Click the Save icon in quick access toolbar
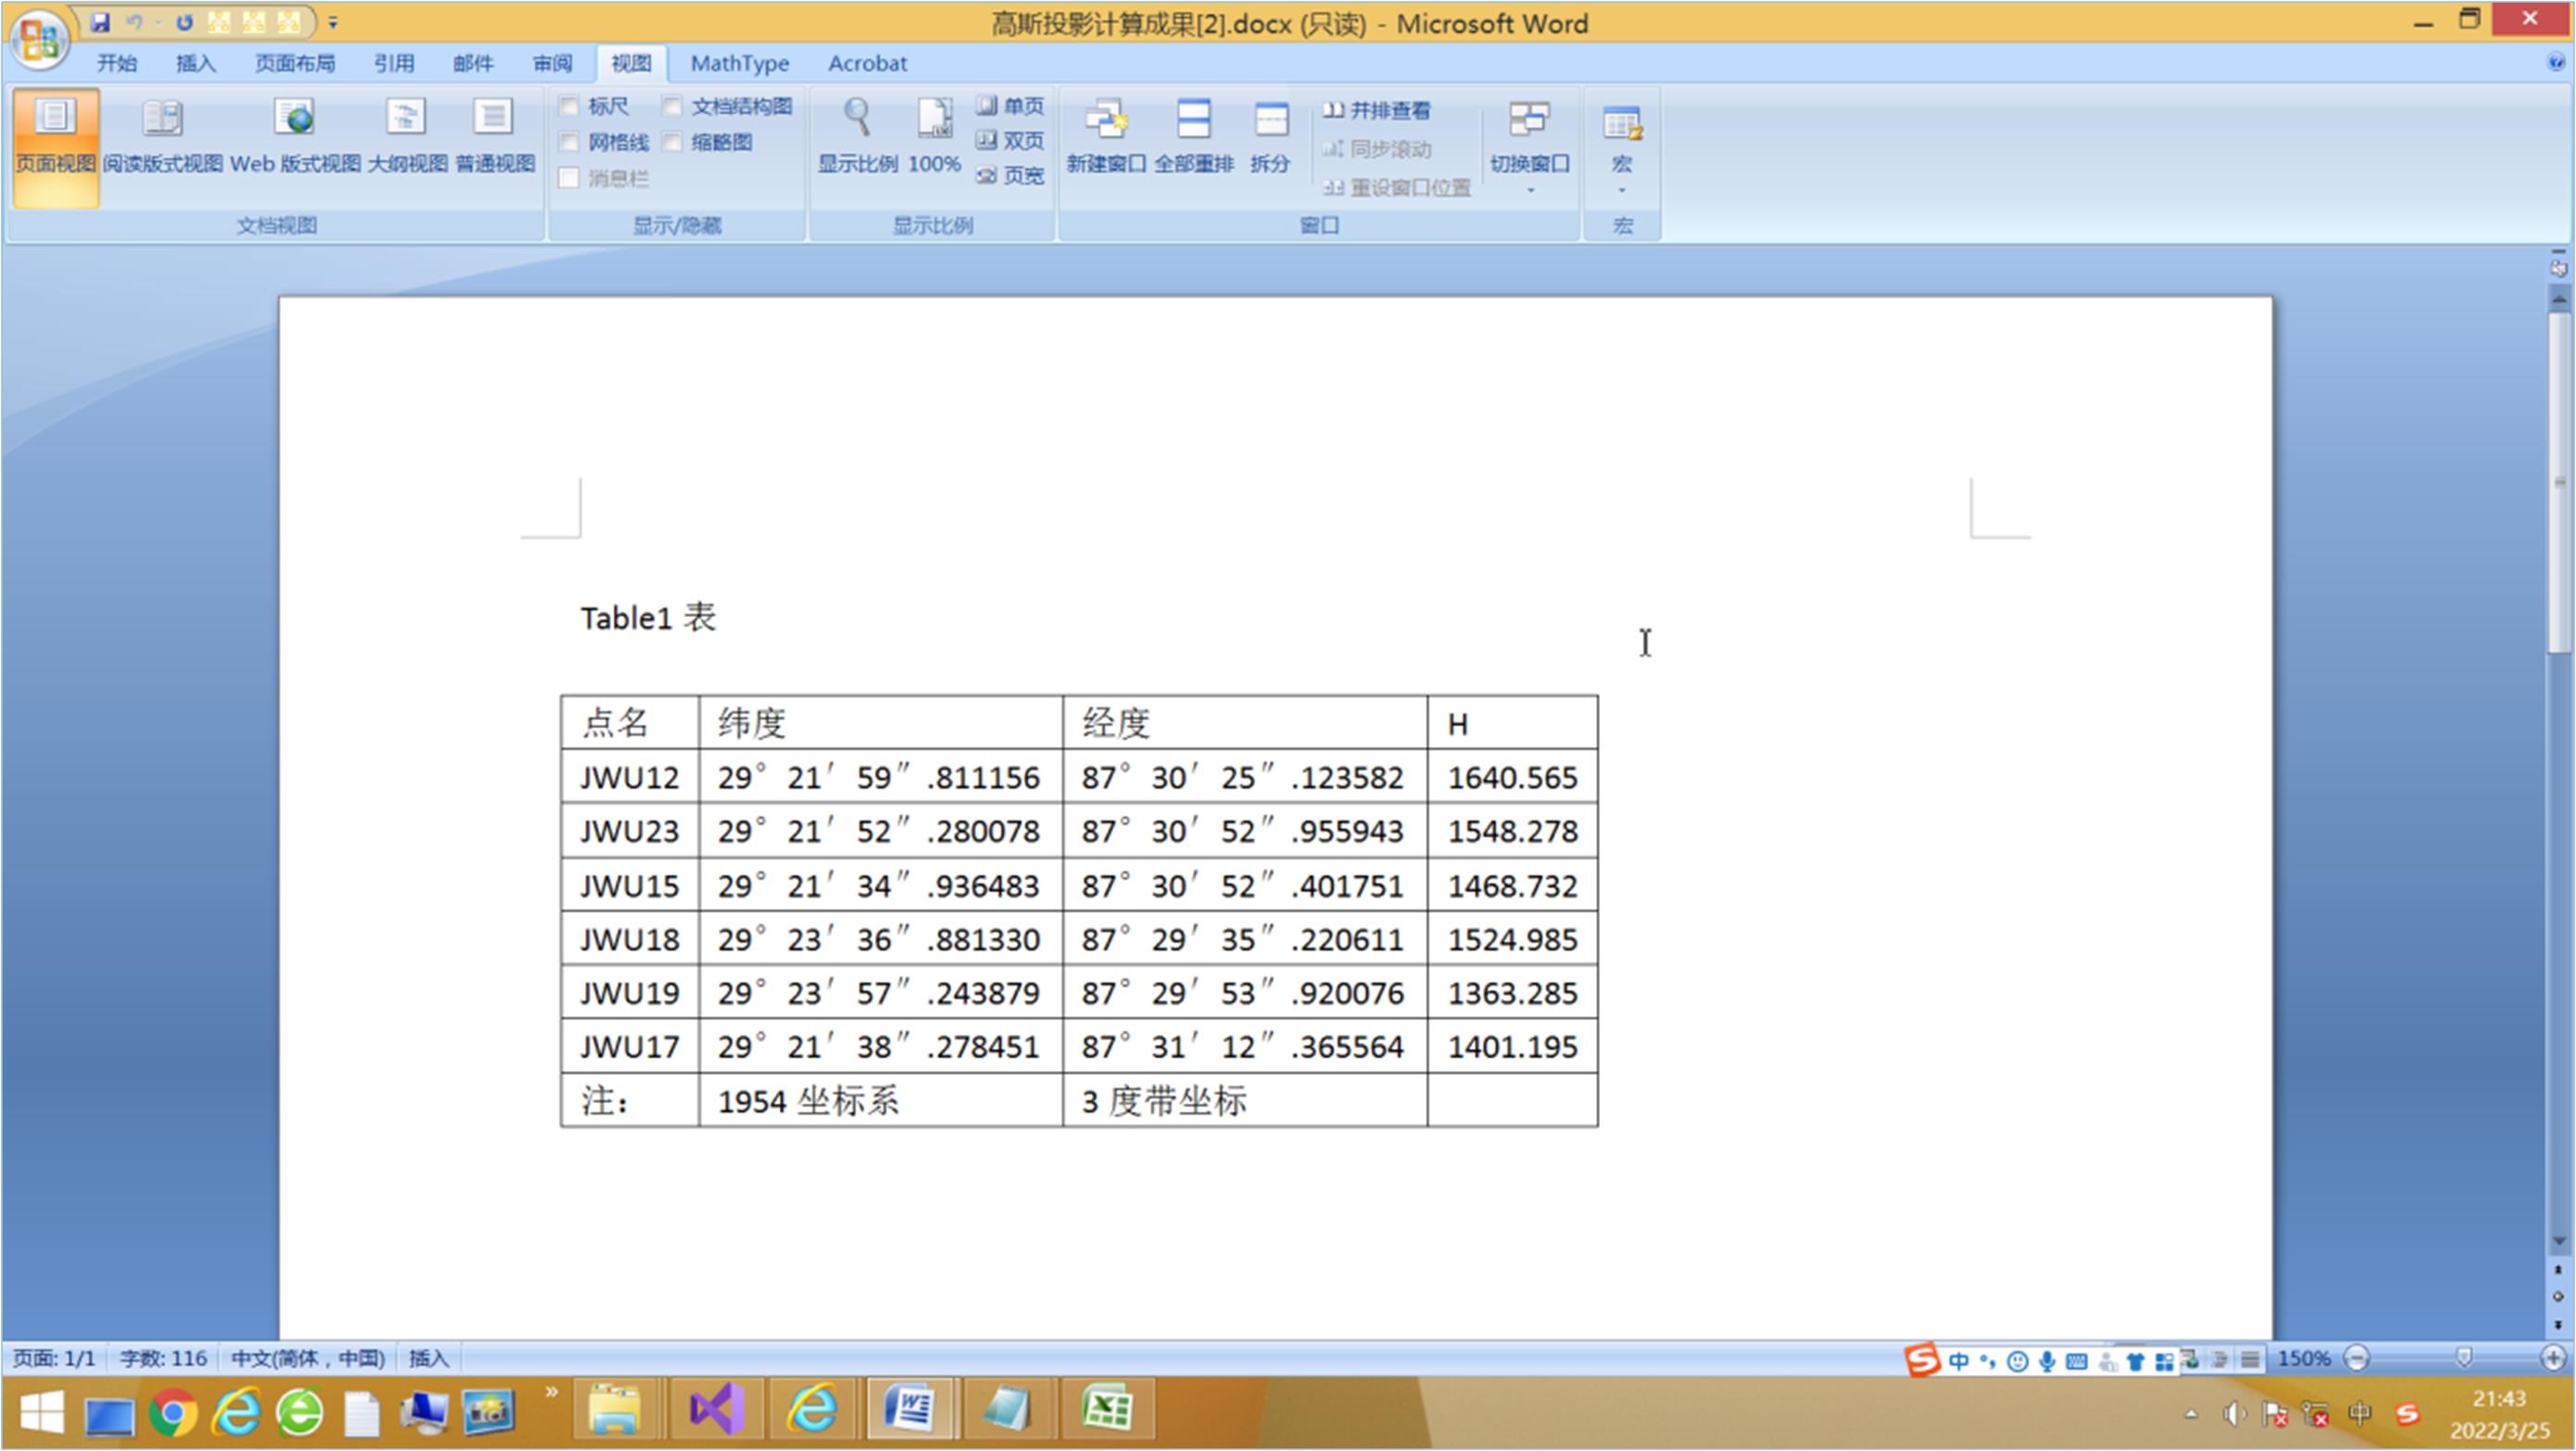 pos(100,21)
